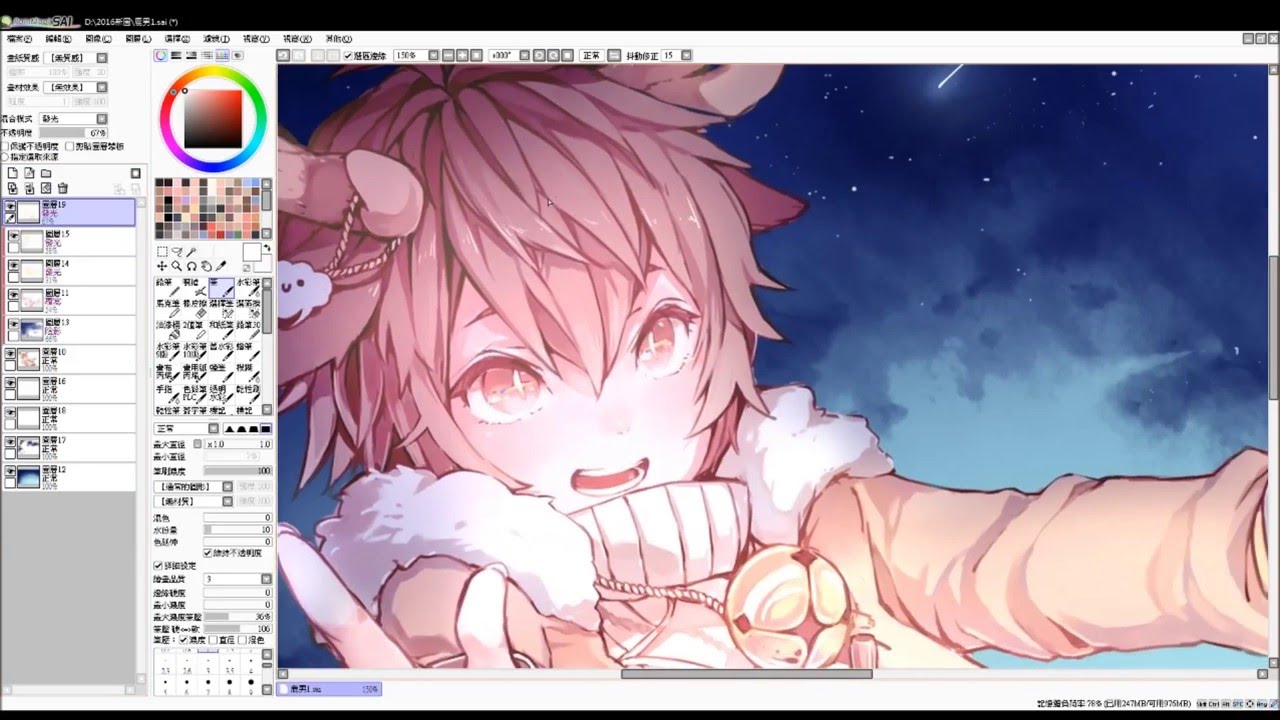1280x720 pixels.
Task: Select the rectangular selection tool
Action: (162, 252)
